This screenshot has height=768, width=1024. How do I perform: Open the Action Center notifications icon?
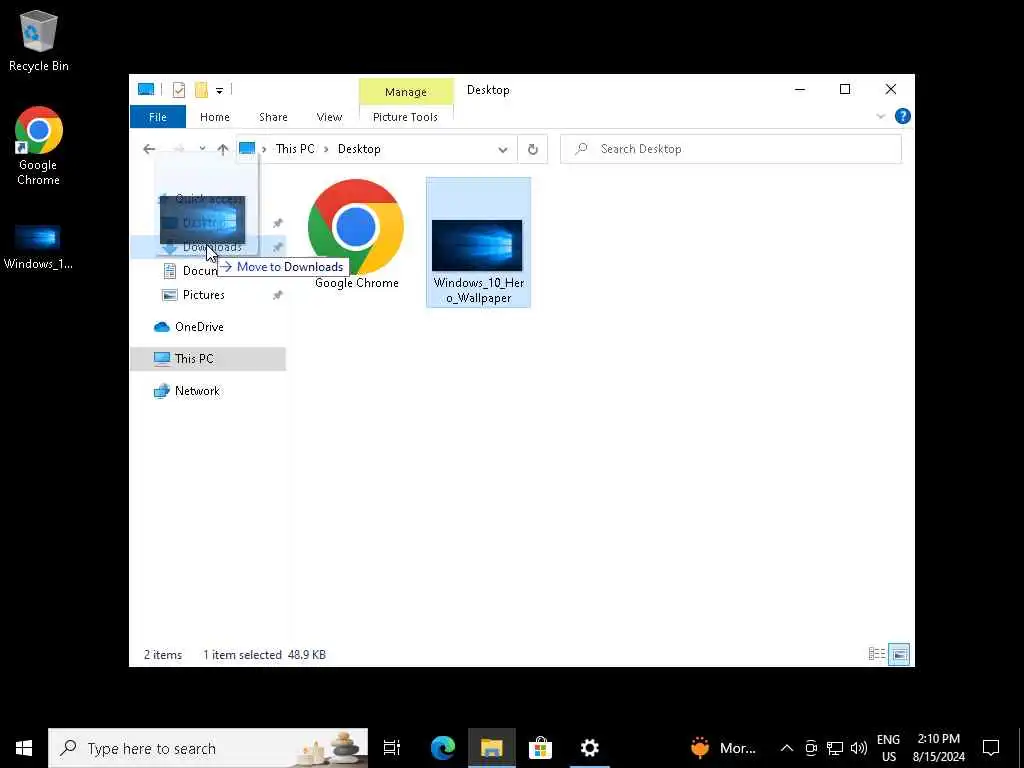point(991,748)
